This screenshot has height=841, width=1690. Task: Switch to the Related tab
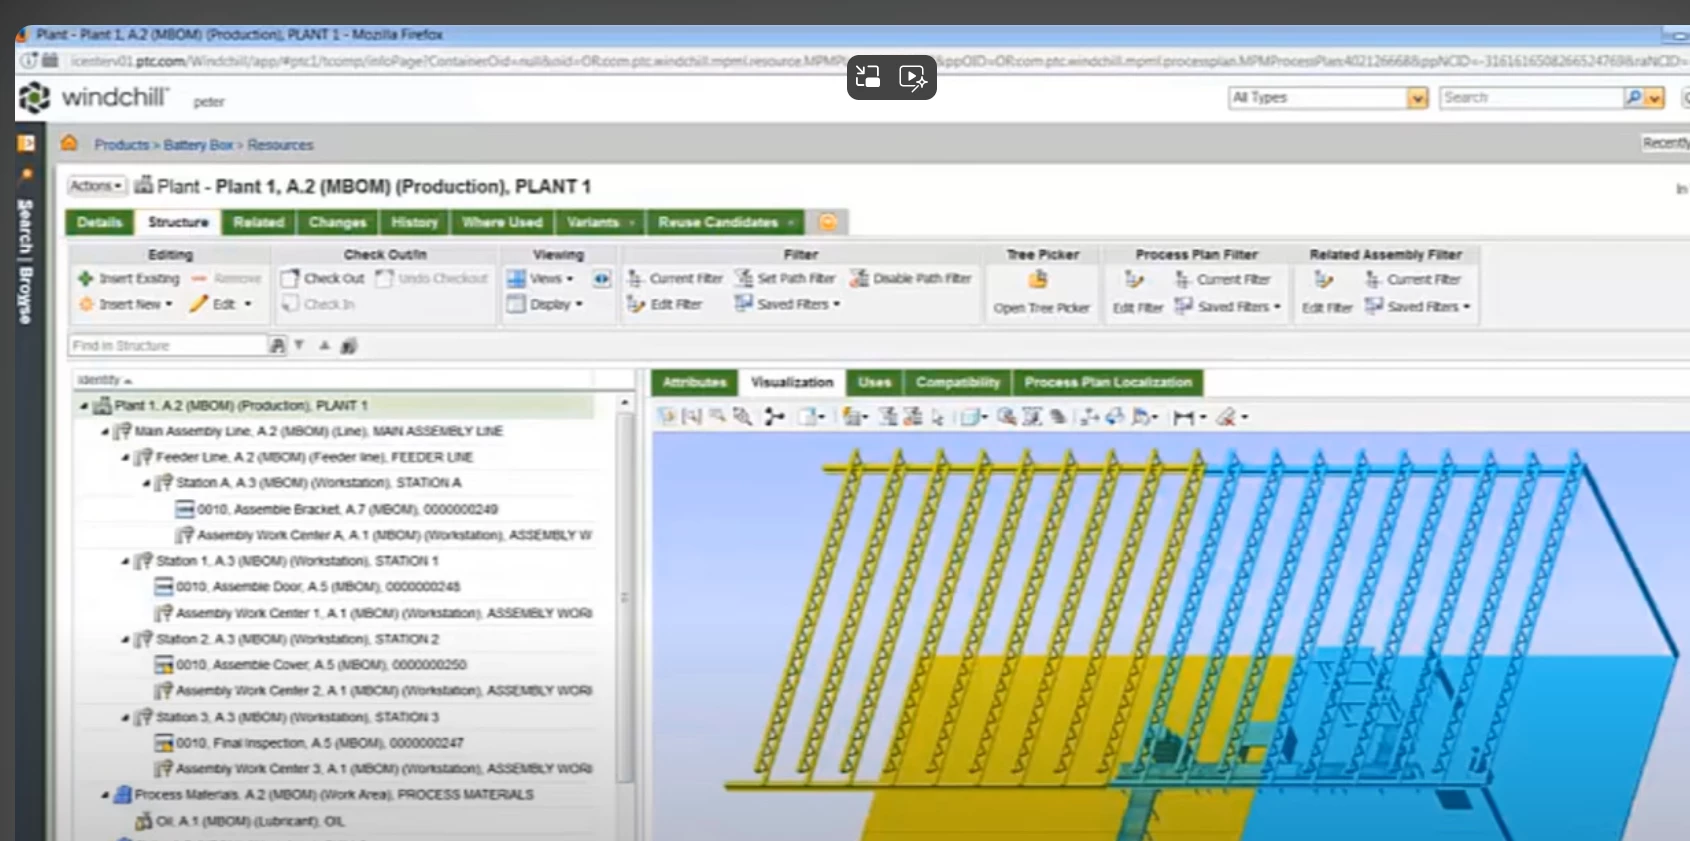click(259, 222)
